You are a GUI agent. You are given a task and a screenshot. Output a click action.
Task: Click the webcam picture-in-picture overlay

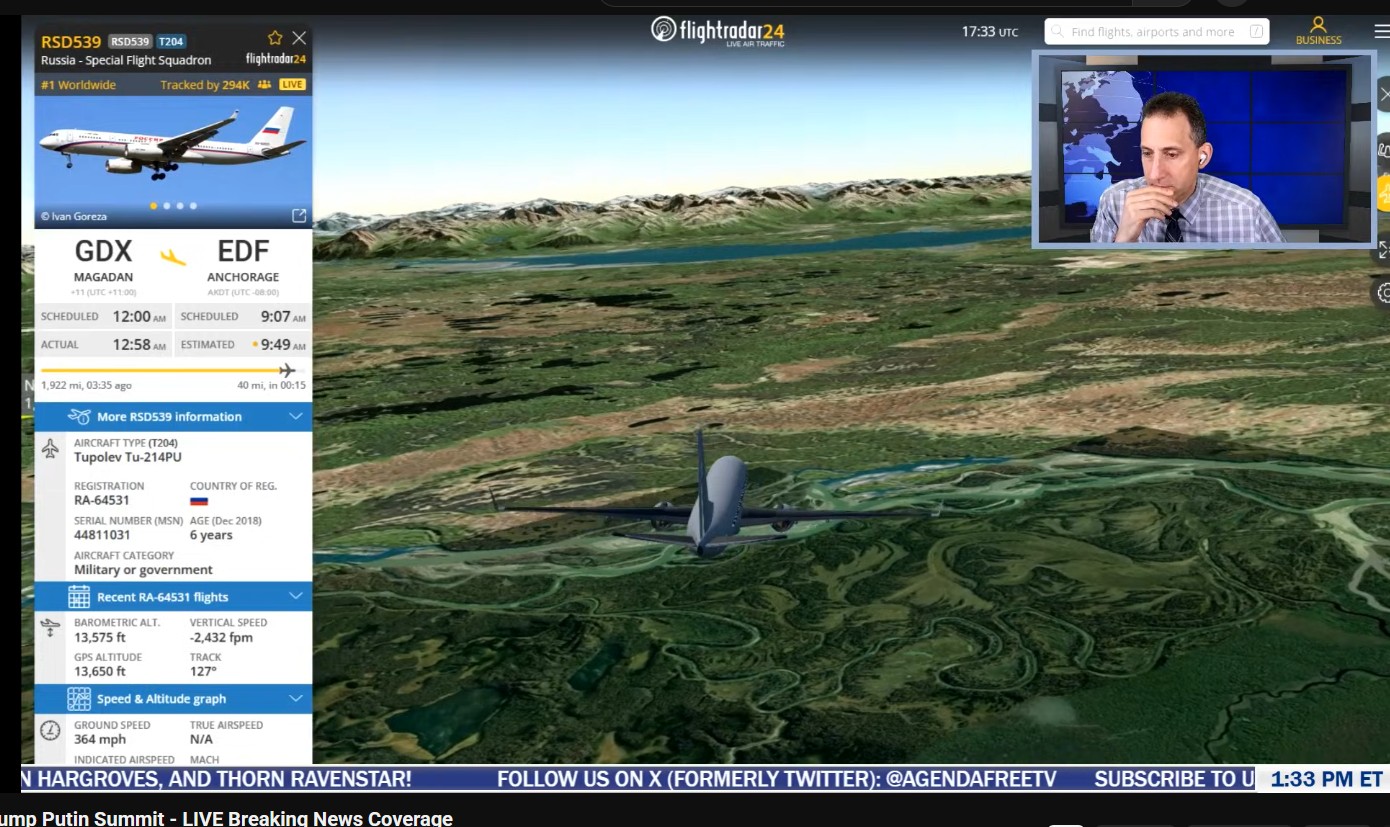click(x=1204, y=149)
